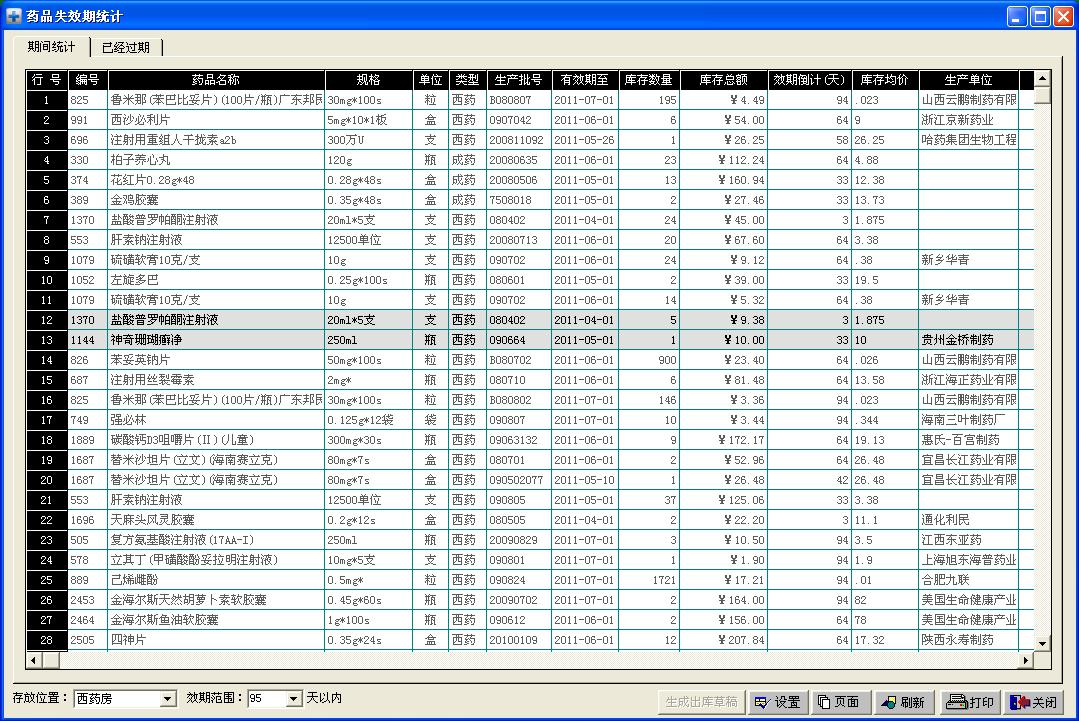Switch to the 已经过期 tab
This screenshot has height=721, width=1079.
126,47
